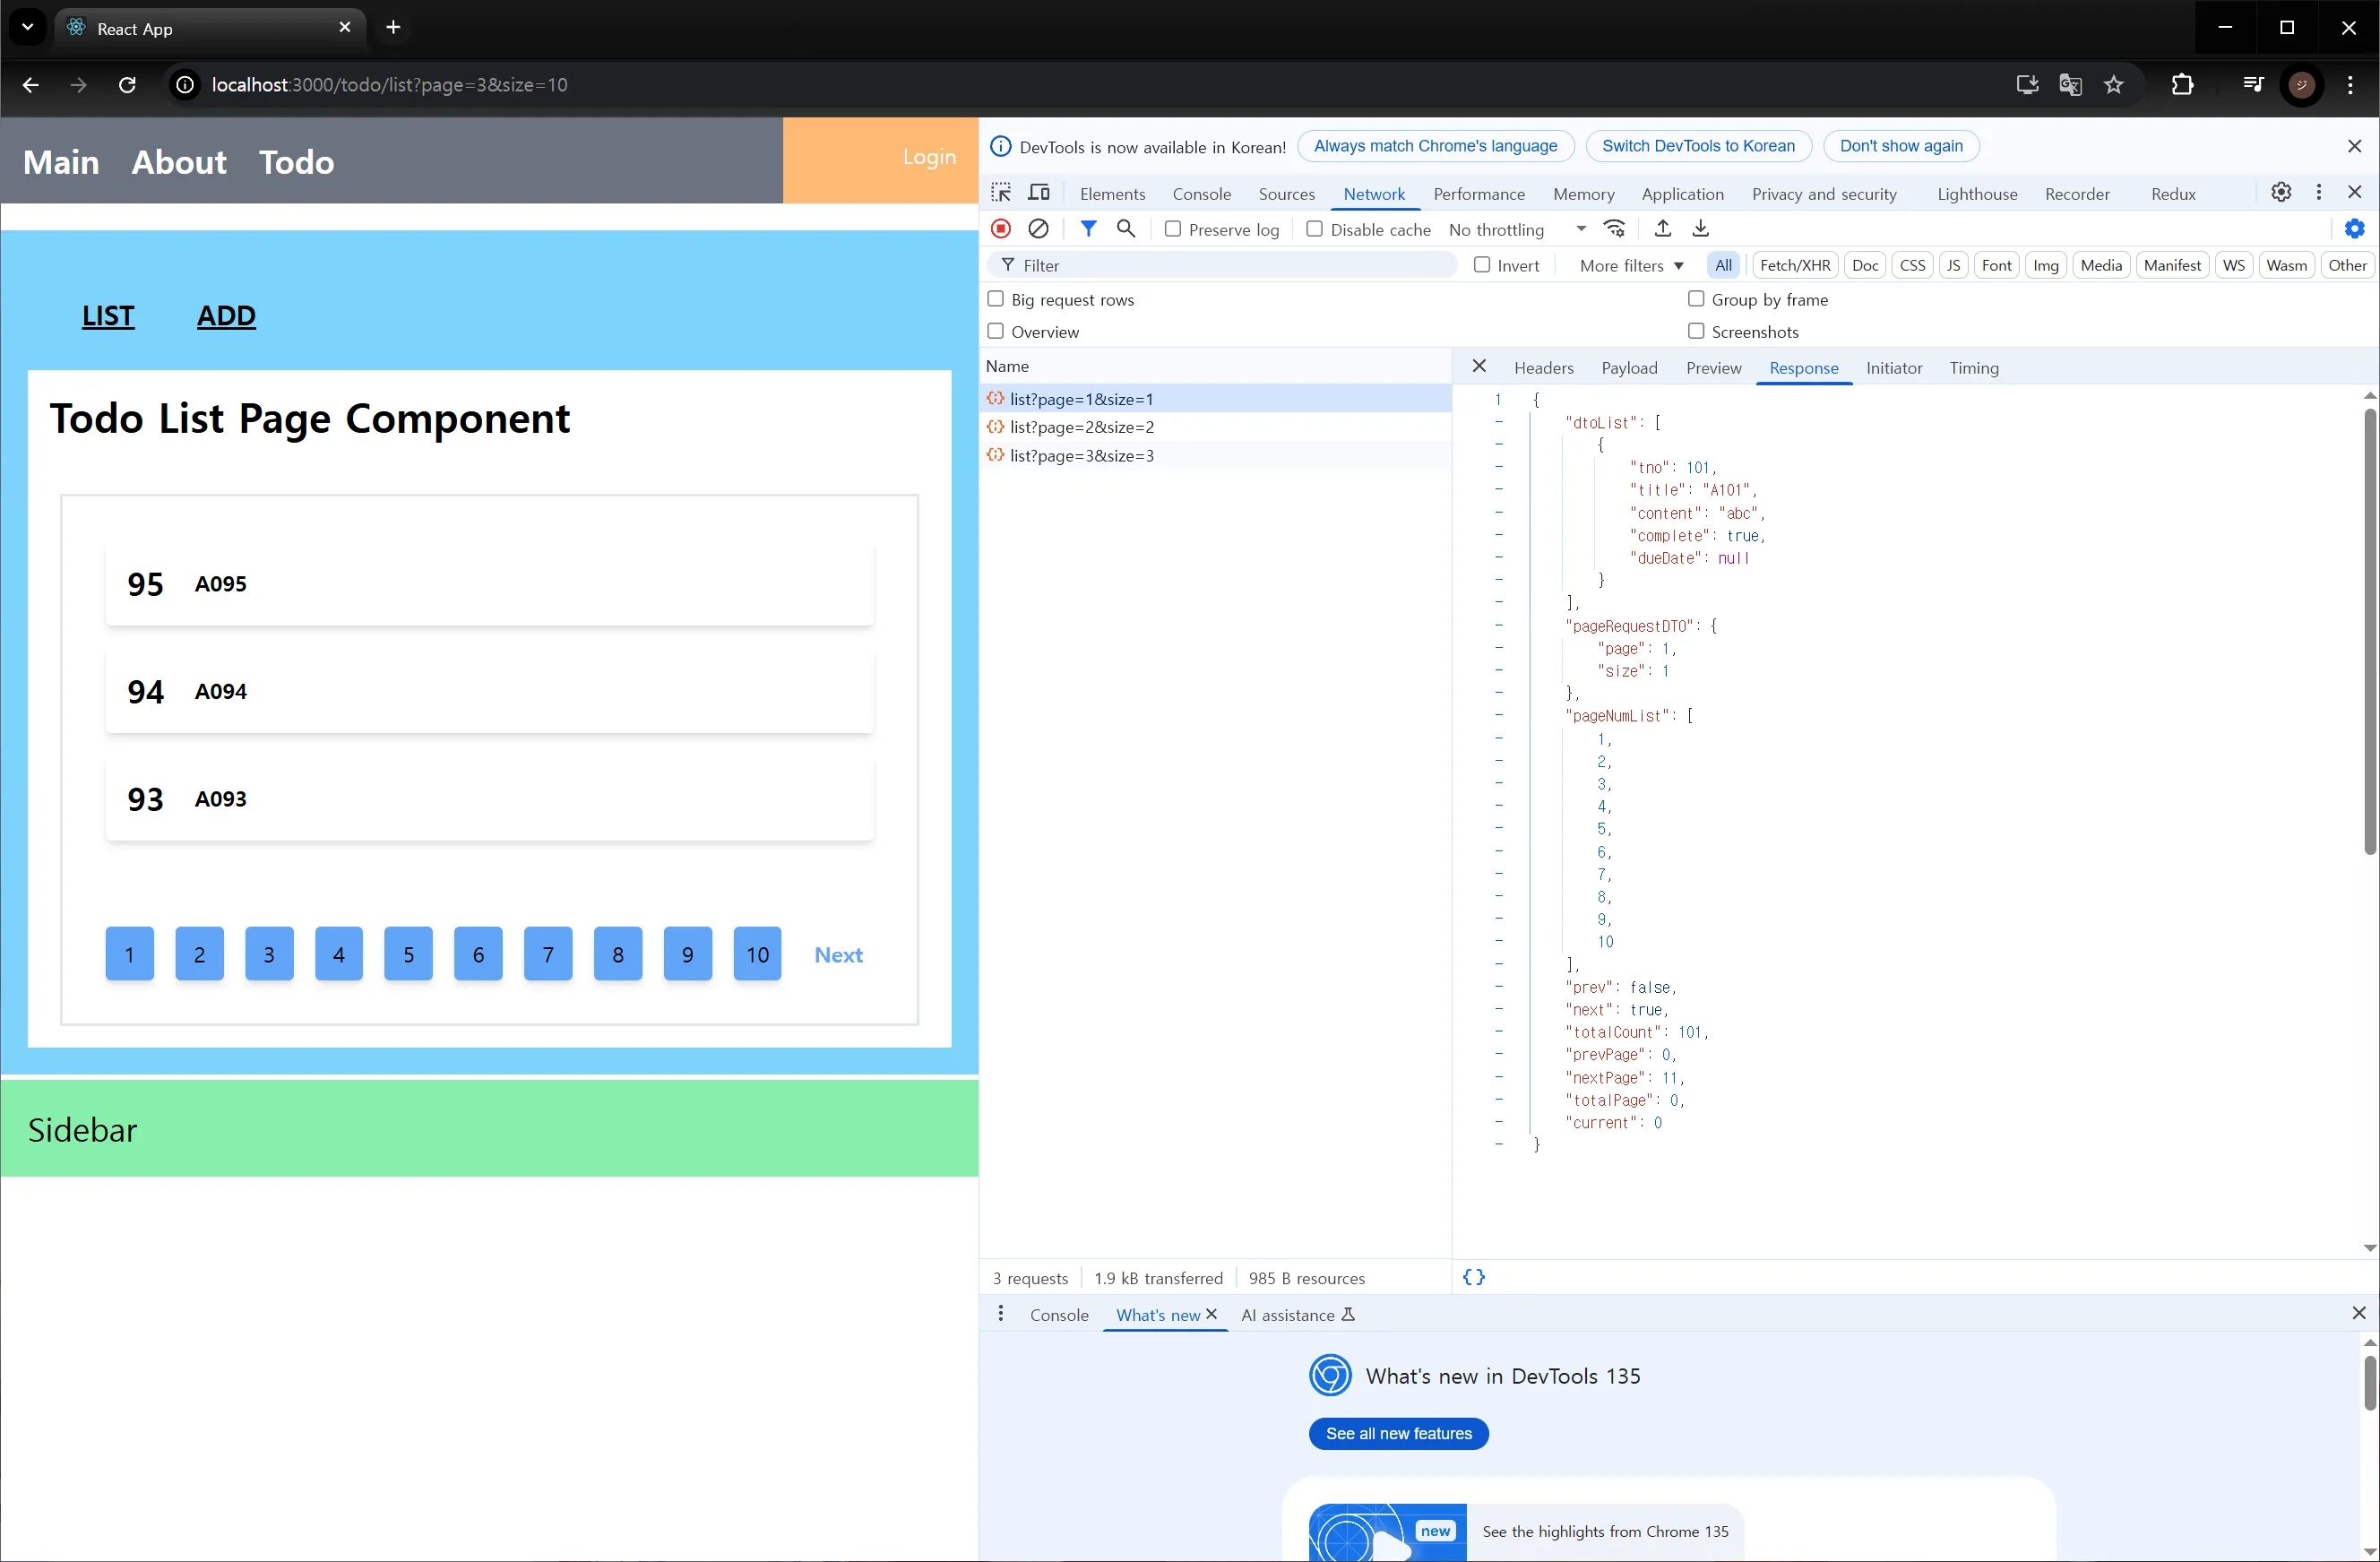Go to page 5 of todo list

(x=408, y=954)
